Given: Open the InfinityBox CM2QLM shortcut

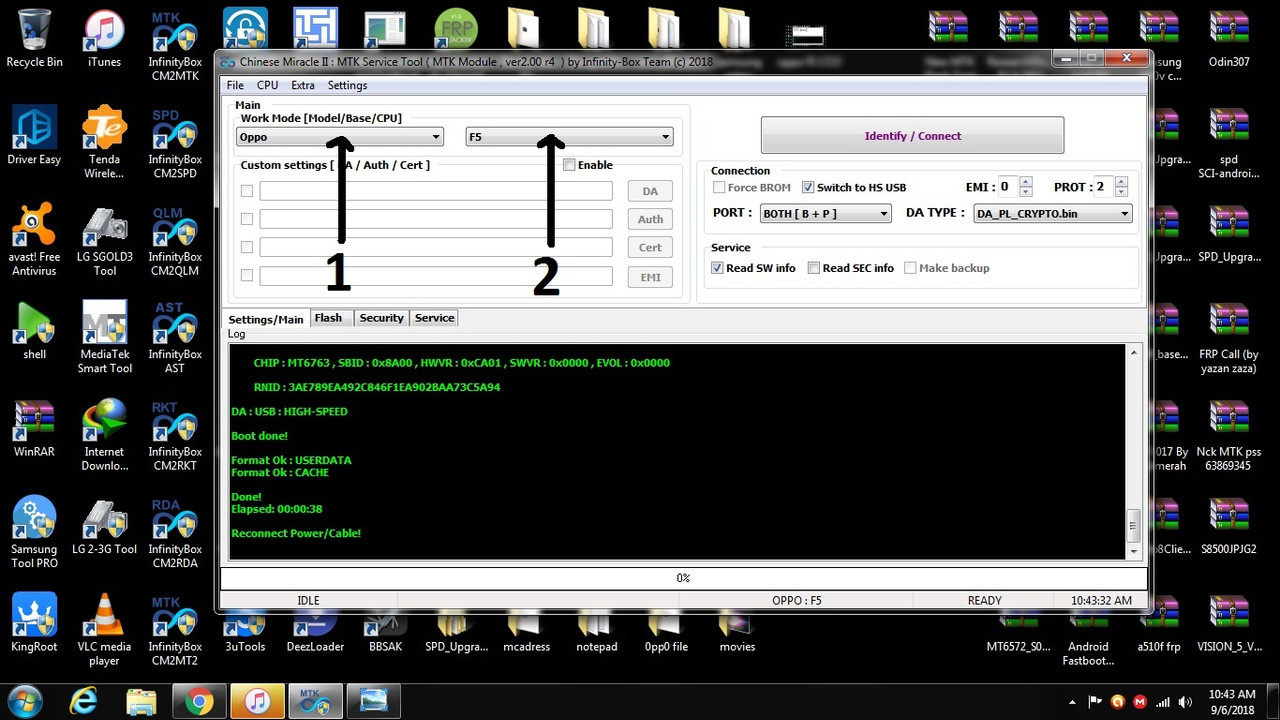Looking at the screenshot, I should 175,240.
